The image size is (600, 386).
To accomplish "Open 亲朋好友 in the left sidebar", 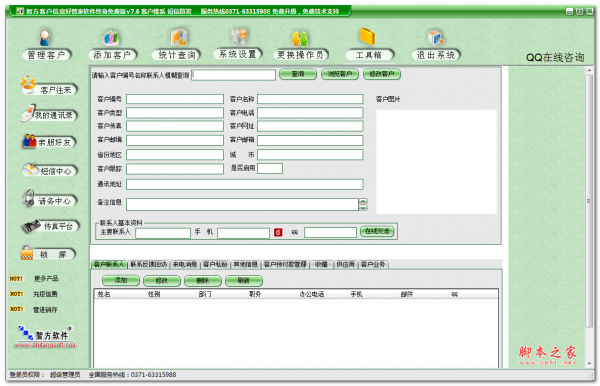I will (49, 142).
